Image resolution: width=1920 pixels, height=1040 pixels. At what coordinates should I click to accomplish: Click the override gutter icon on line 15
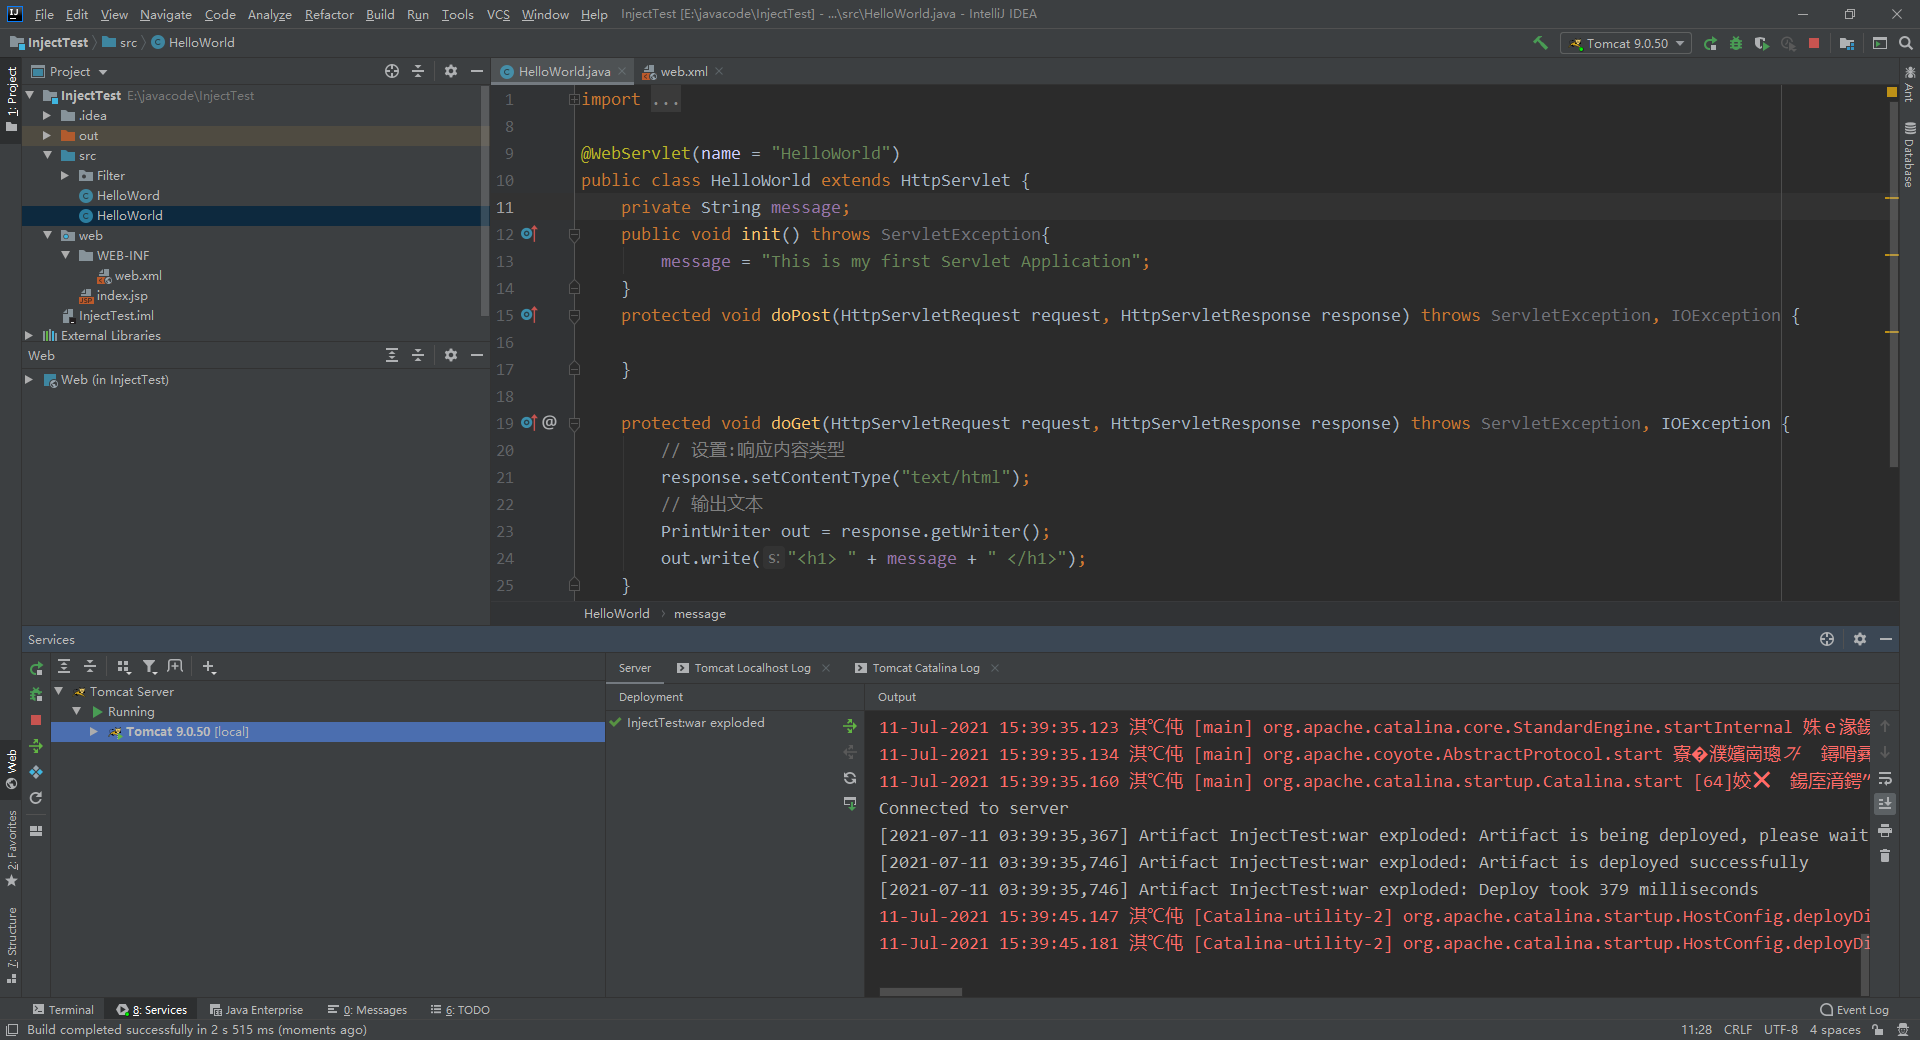coord(529,315)
